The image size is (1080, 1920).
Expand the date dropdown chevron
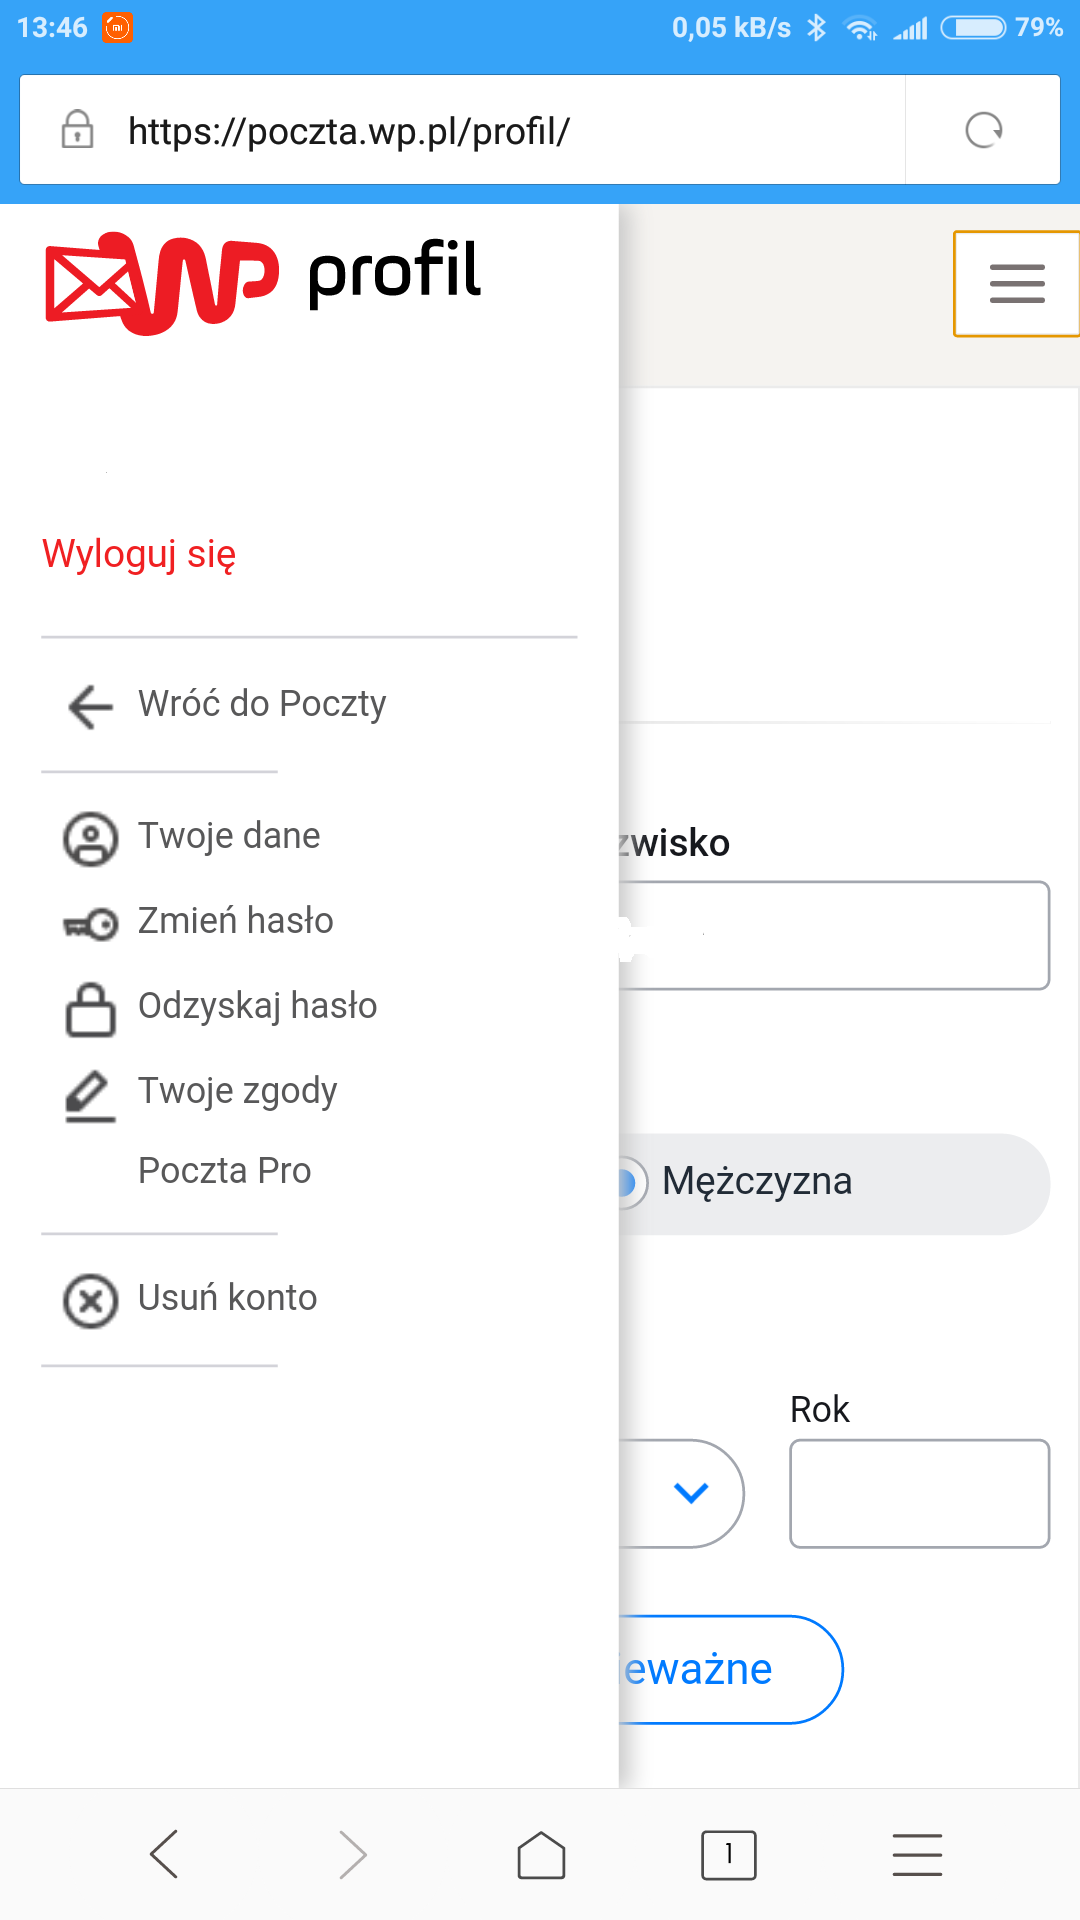[691, 1493]
